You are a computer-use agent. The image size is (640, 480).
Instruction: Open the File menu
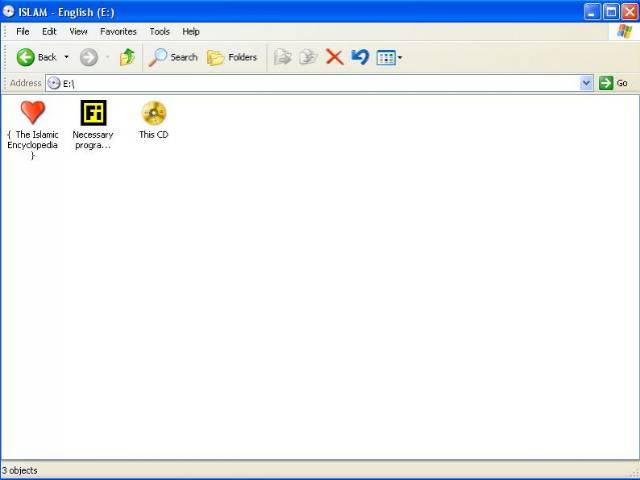click(22, 31)
